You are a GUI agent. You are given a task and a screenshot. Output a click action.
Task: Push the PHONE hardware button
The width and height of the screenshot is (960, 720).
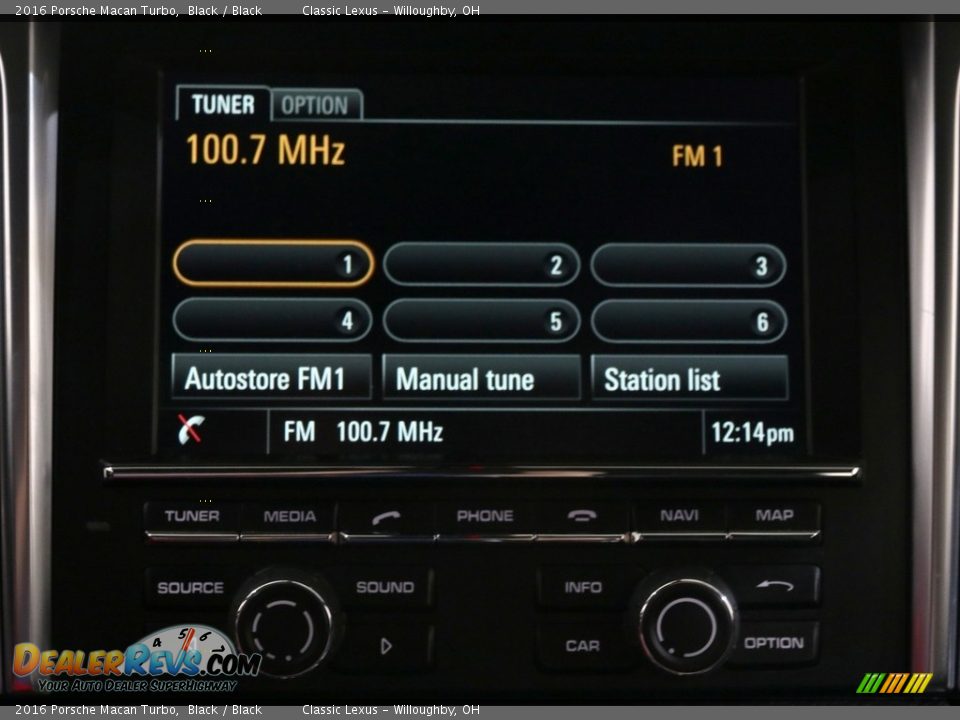(x=485, y=519)
